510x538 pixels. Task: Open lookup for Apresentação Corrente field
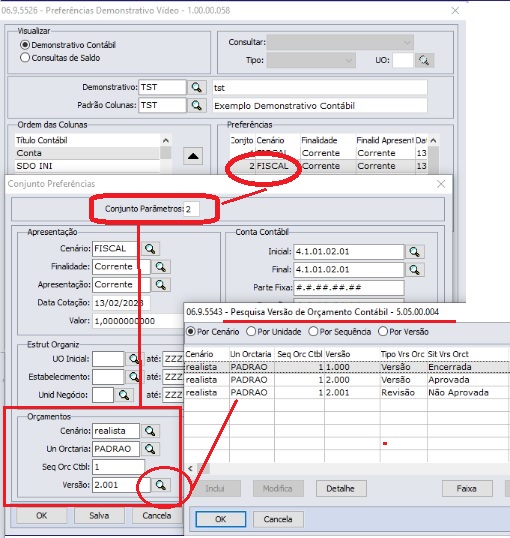tap(161, 285)
